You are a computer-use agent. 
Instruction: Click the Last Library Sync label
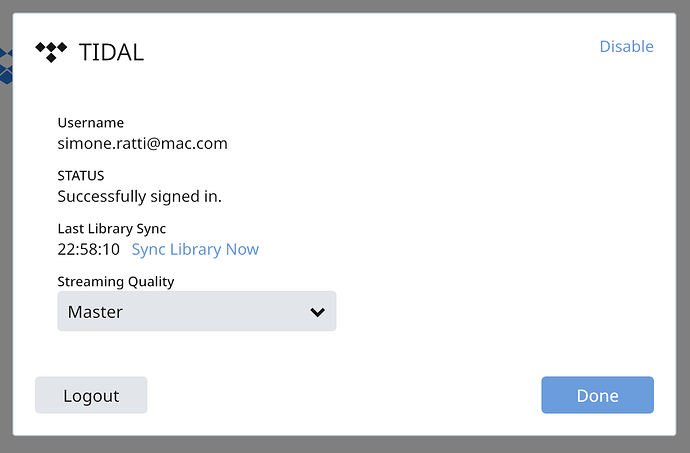112,228
